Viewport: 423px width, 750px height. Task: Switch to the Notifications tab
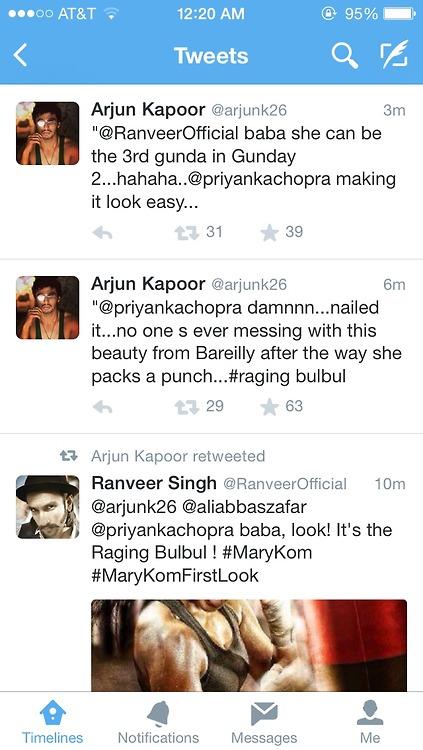pos(158,722)
